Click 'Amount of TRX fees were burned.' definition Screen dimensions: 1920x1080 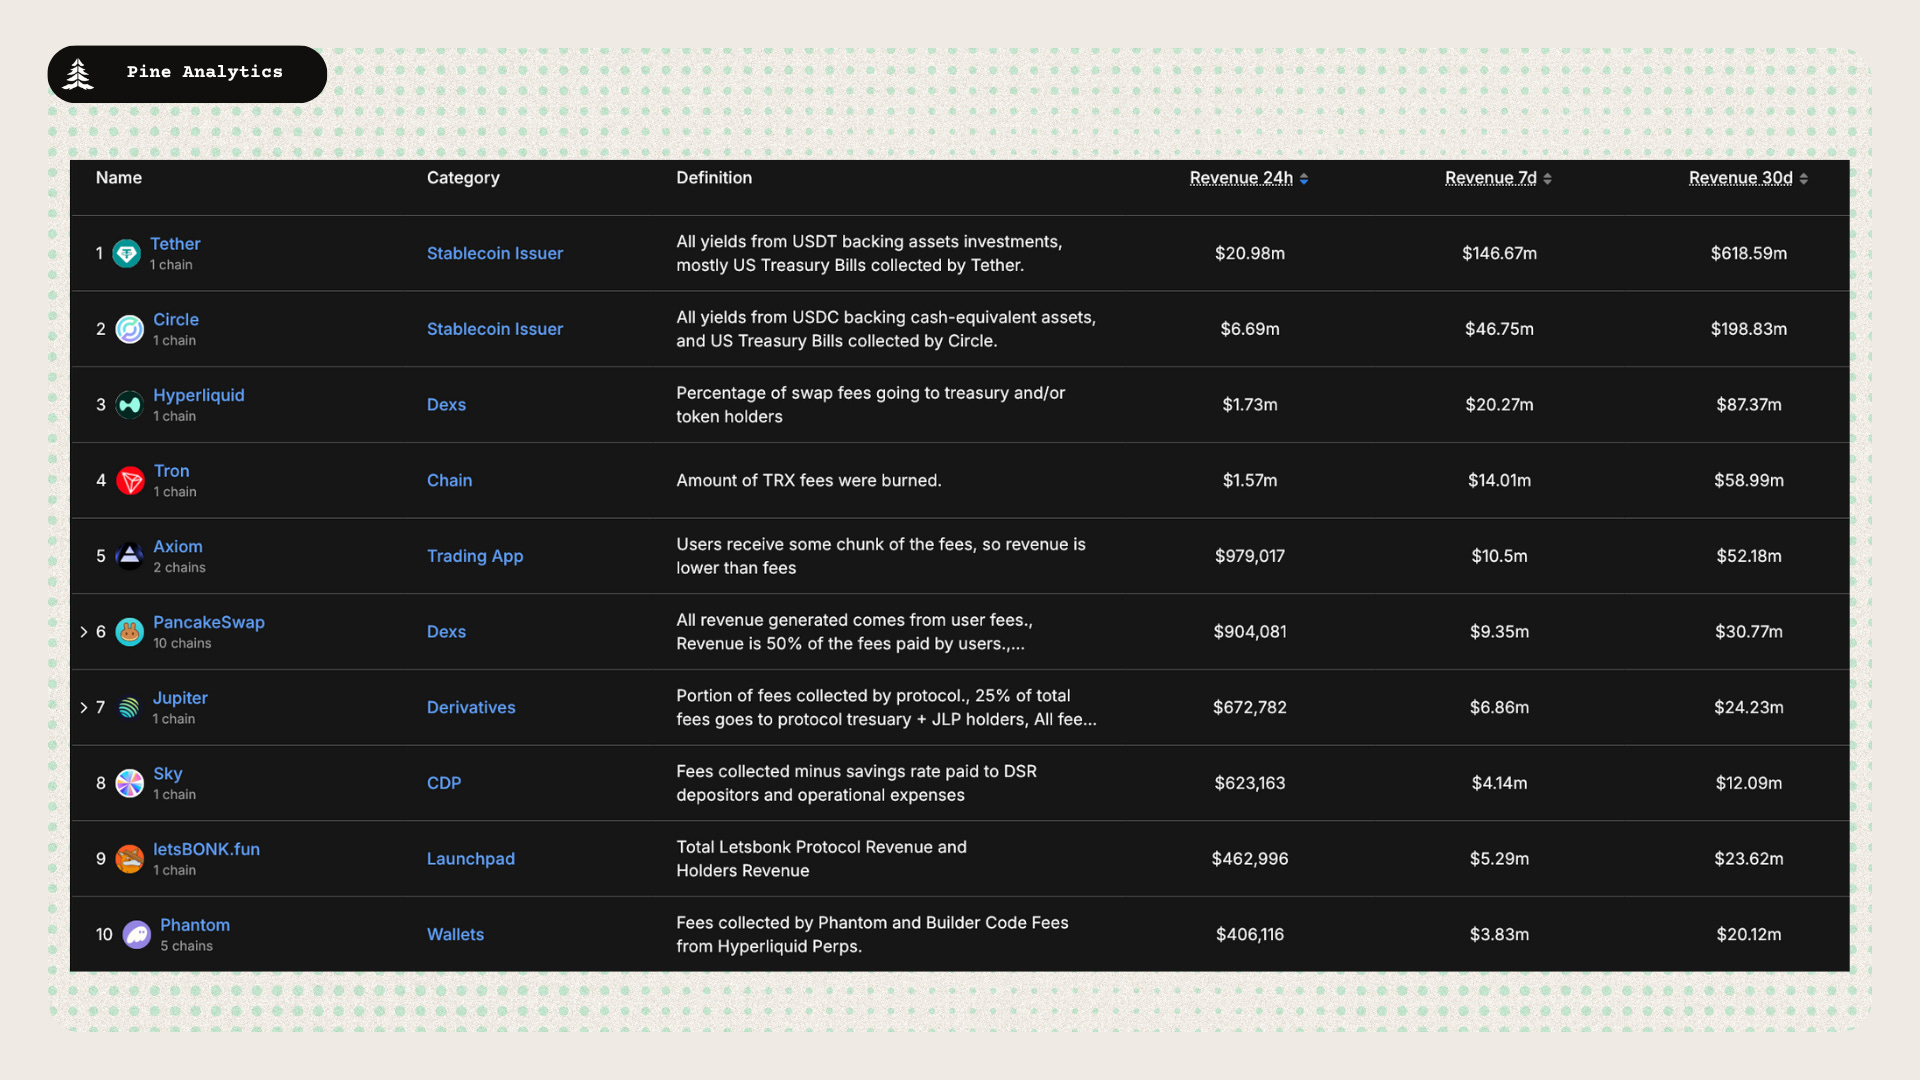(x=809, y=481)
